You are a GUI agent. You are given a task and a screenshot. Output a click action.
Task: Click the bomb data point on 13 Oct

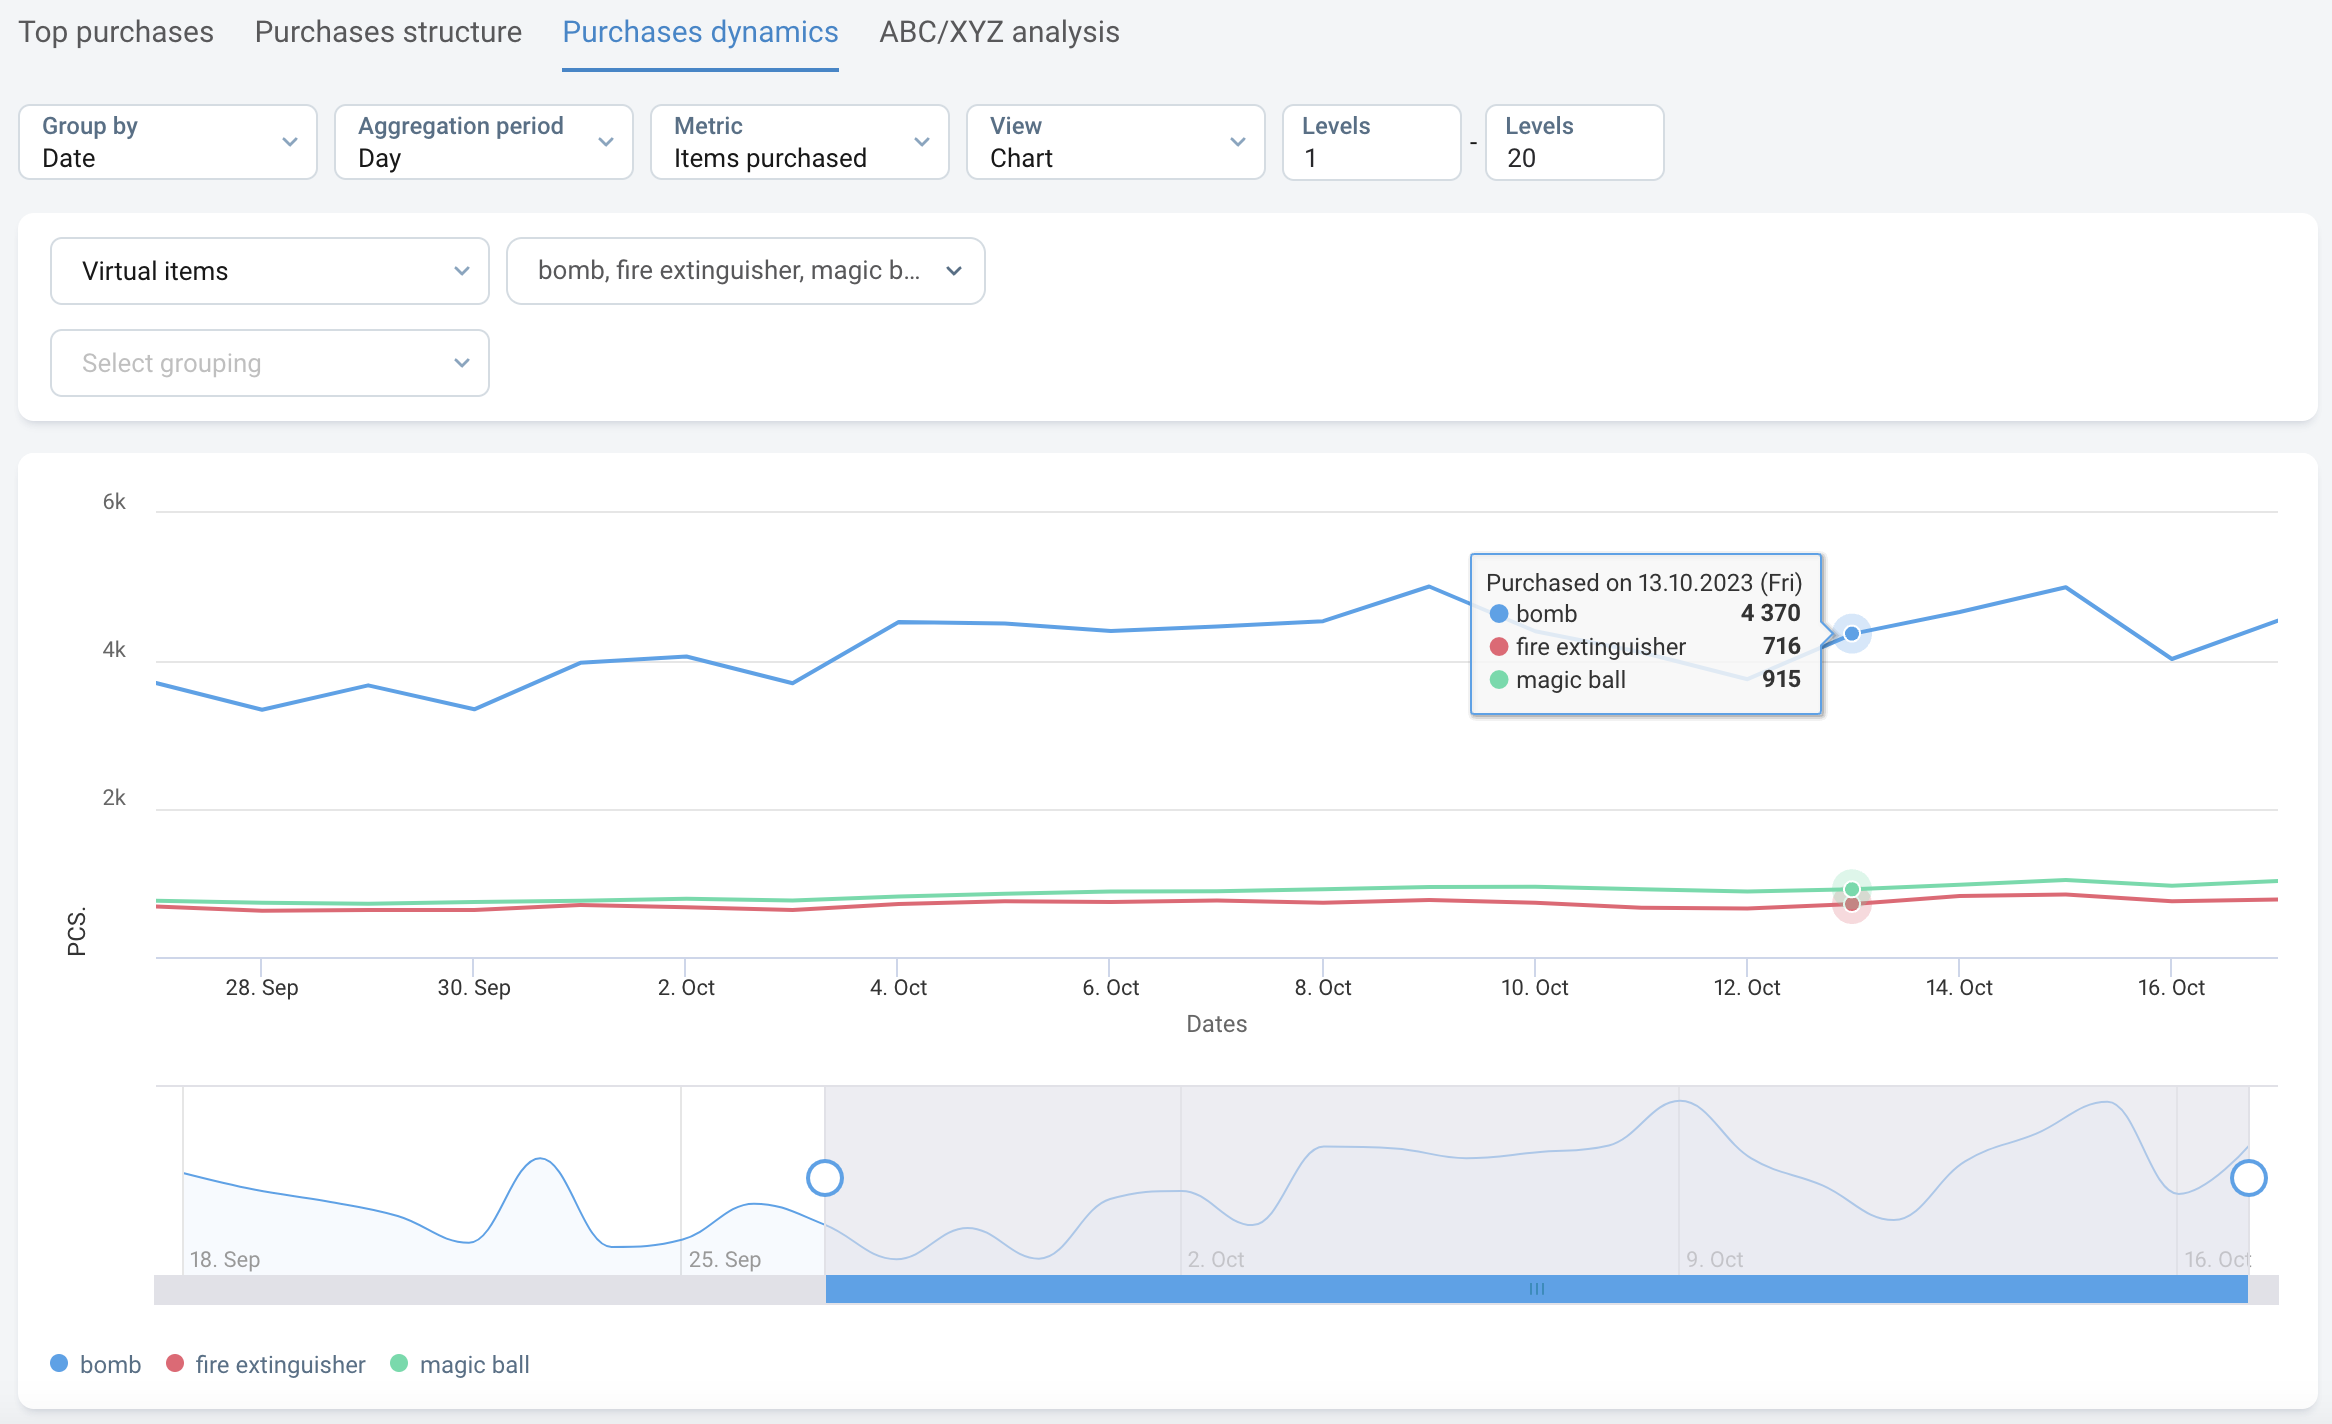(1851, 633)
